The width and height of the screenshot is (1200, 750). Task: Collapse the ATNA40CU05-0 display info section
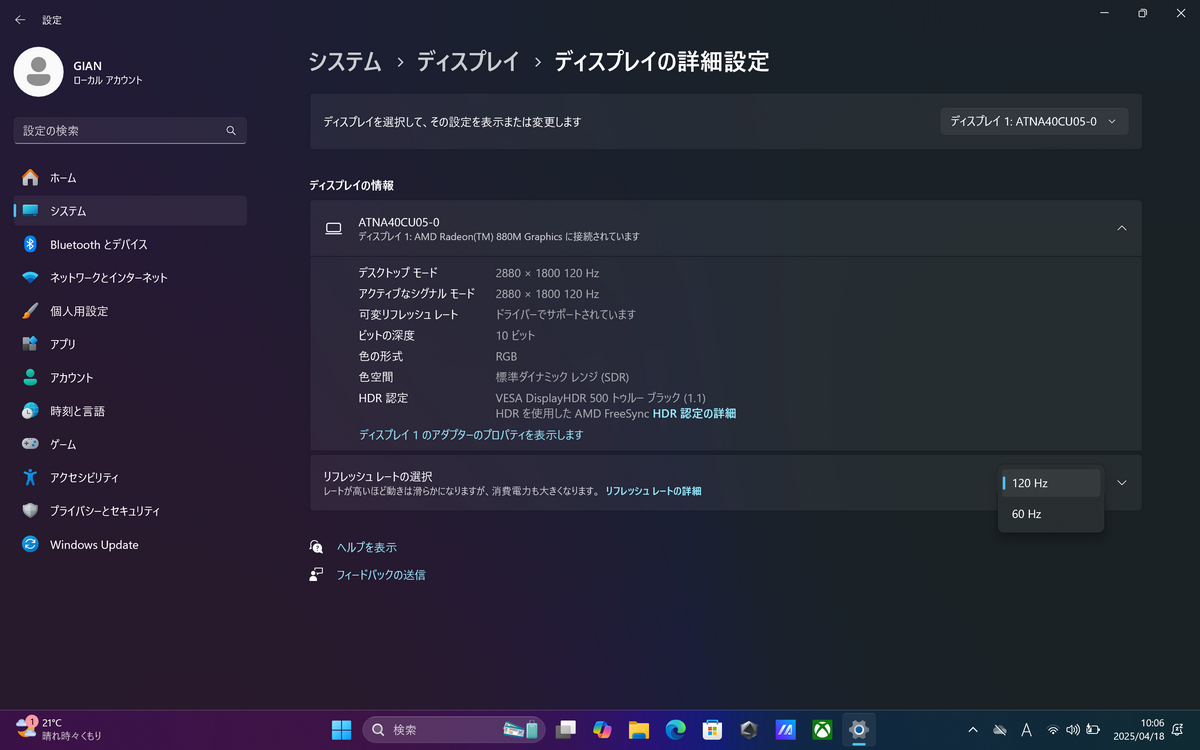(1121, 228)
